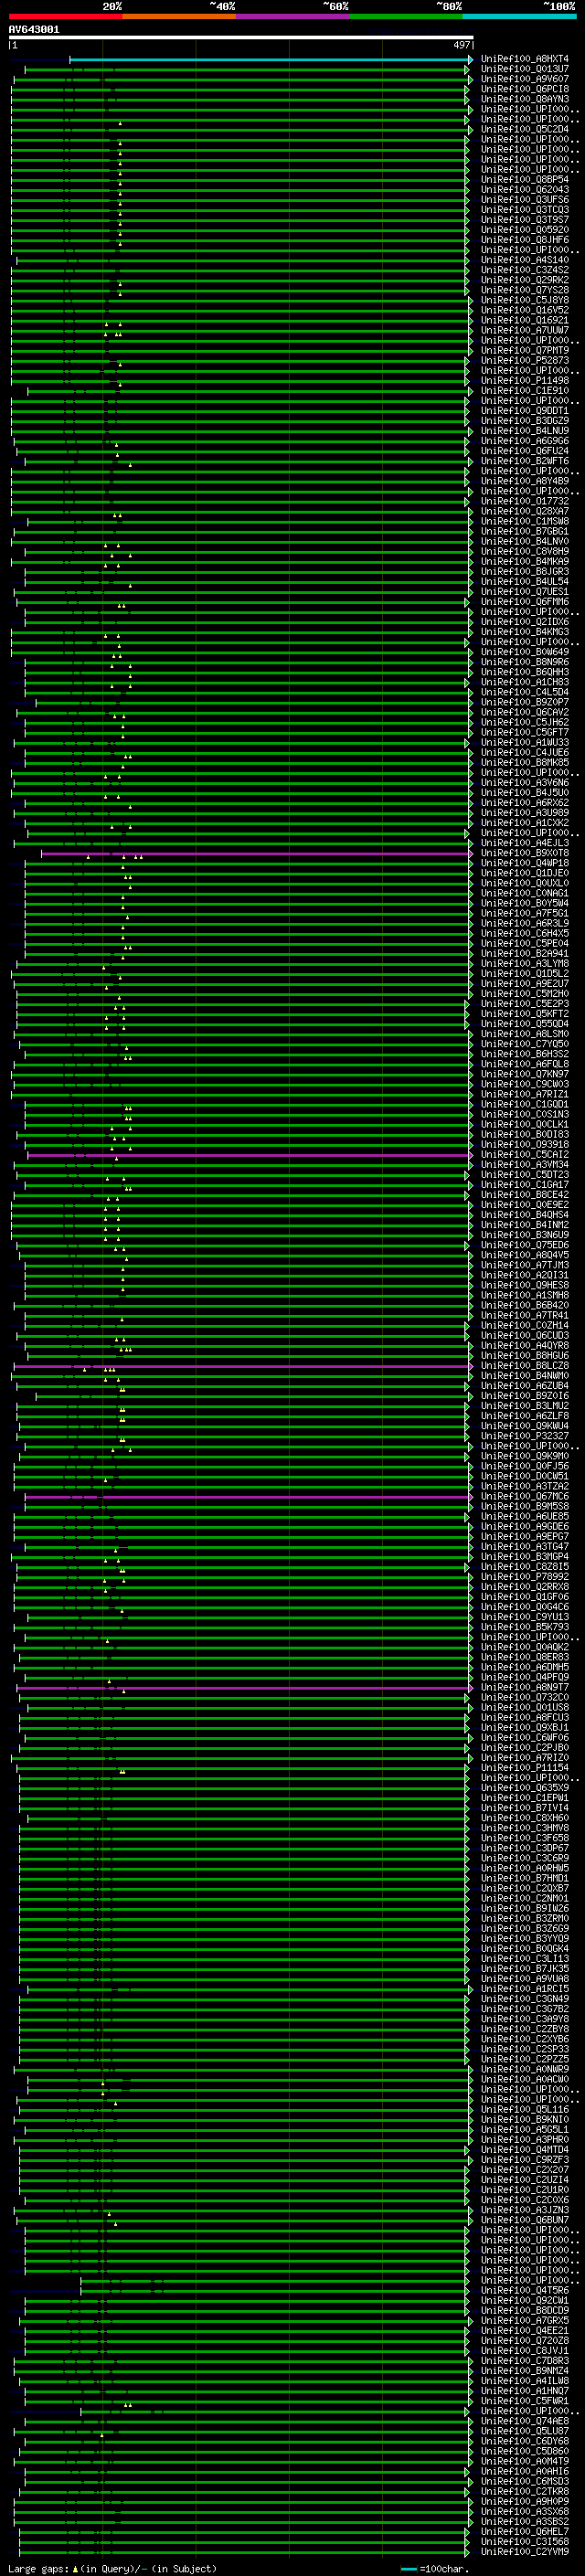Select hit label UniRef100_A7F5G1
The width and height of the screenshot is (585, 2576).
[x=525, y=913]
